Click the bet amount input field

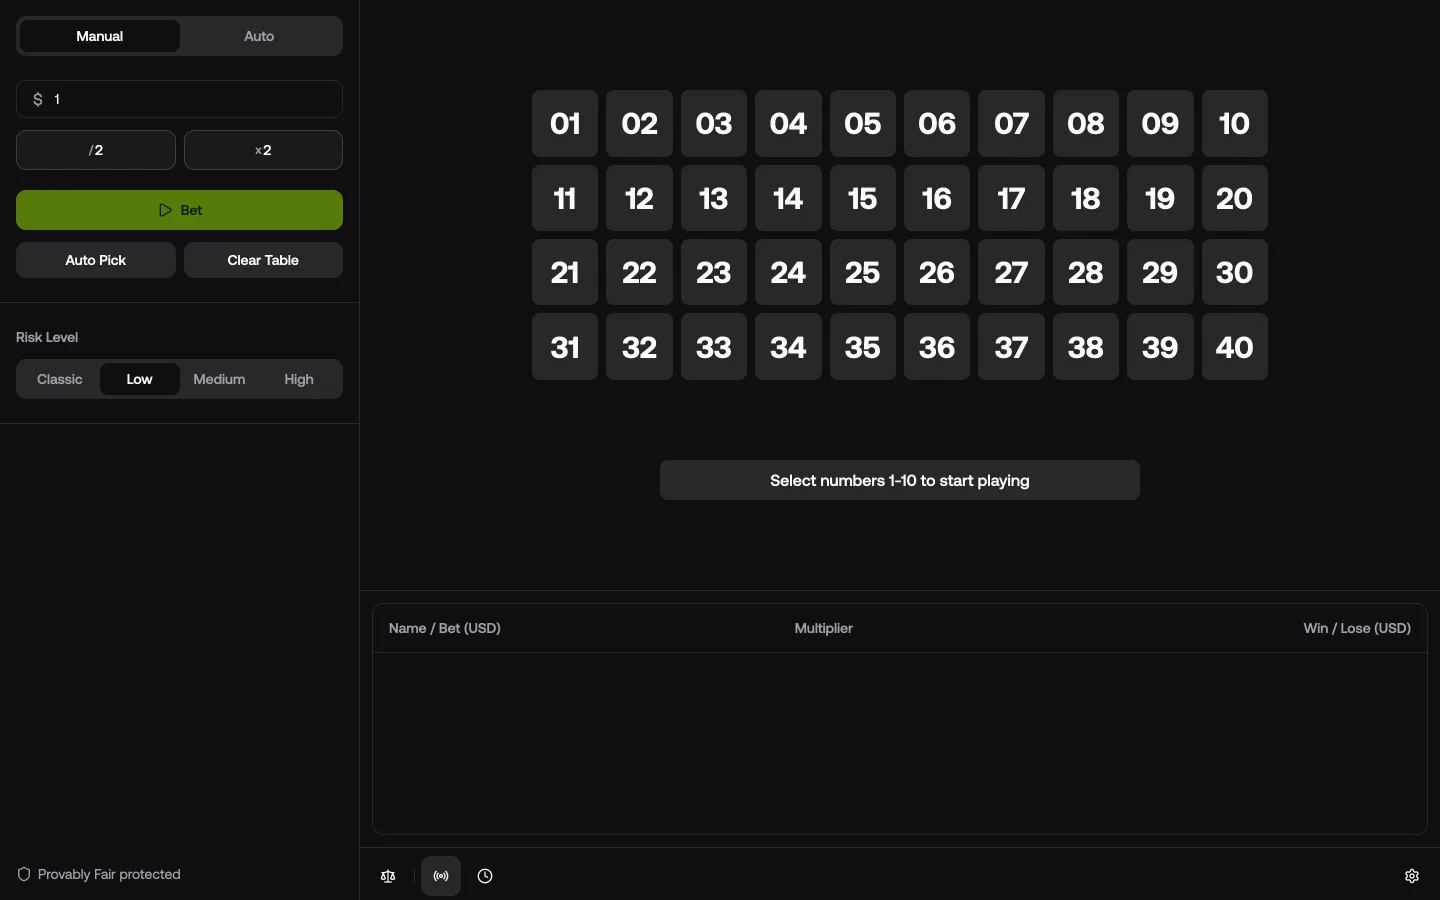180,99
